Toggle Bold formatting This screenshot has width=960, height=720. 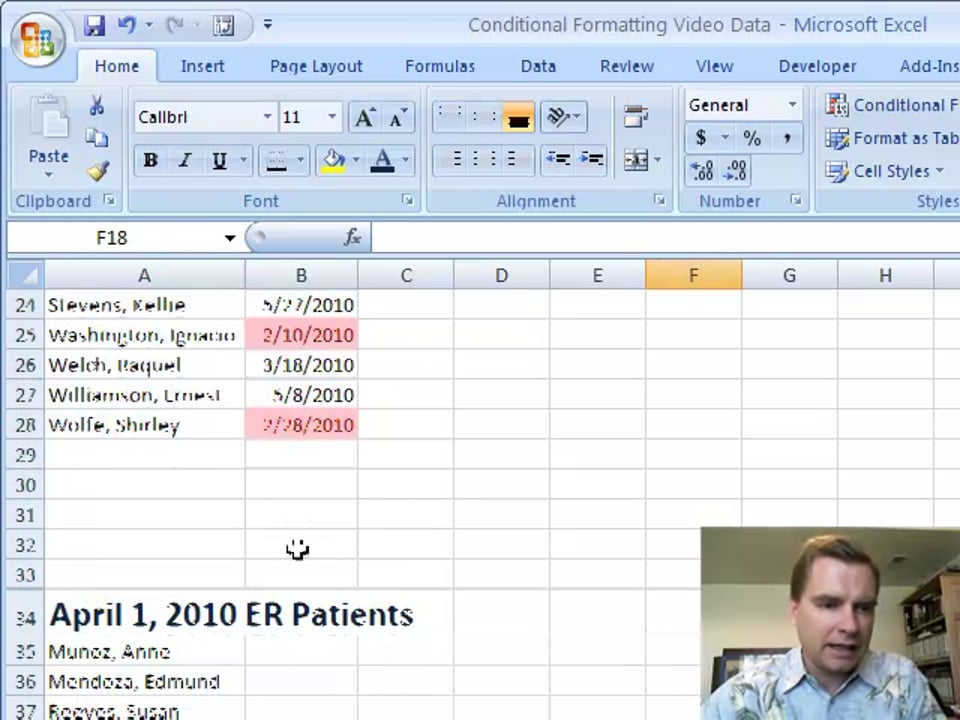click(x=150, y=160)
